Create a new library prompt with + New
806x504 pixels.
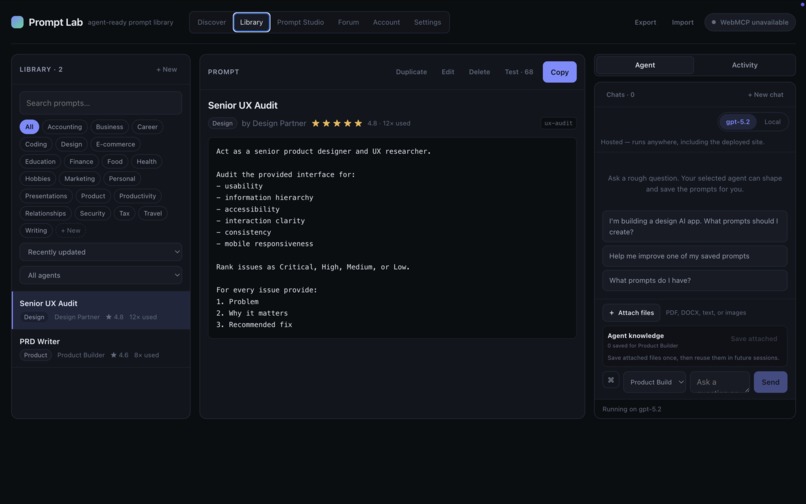click(x=167, y=69)
